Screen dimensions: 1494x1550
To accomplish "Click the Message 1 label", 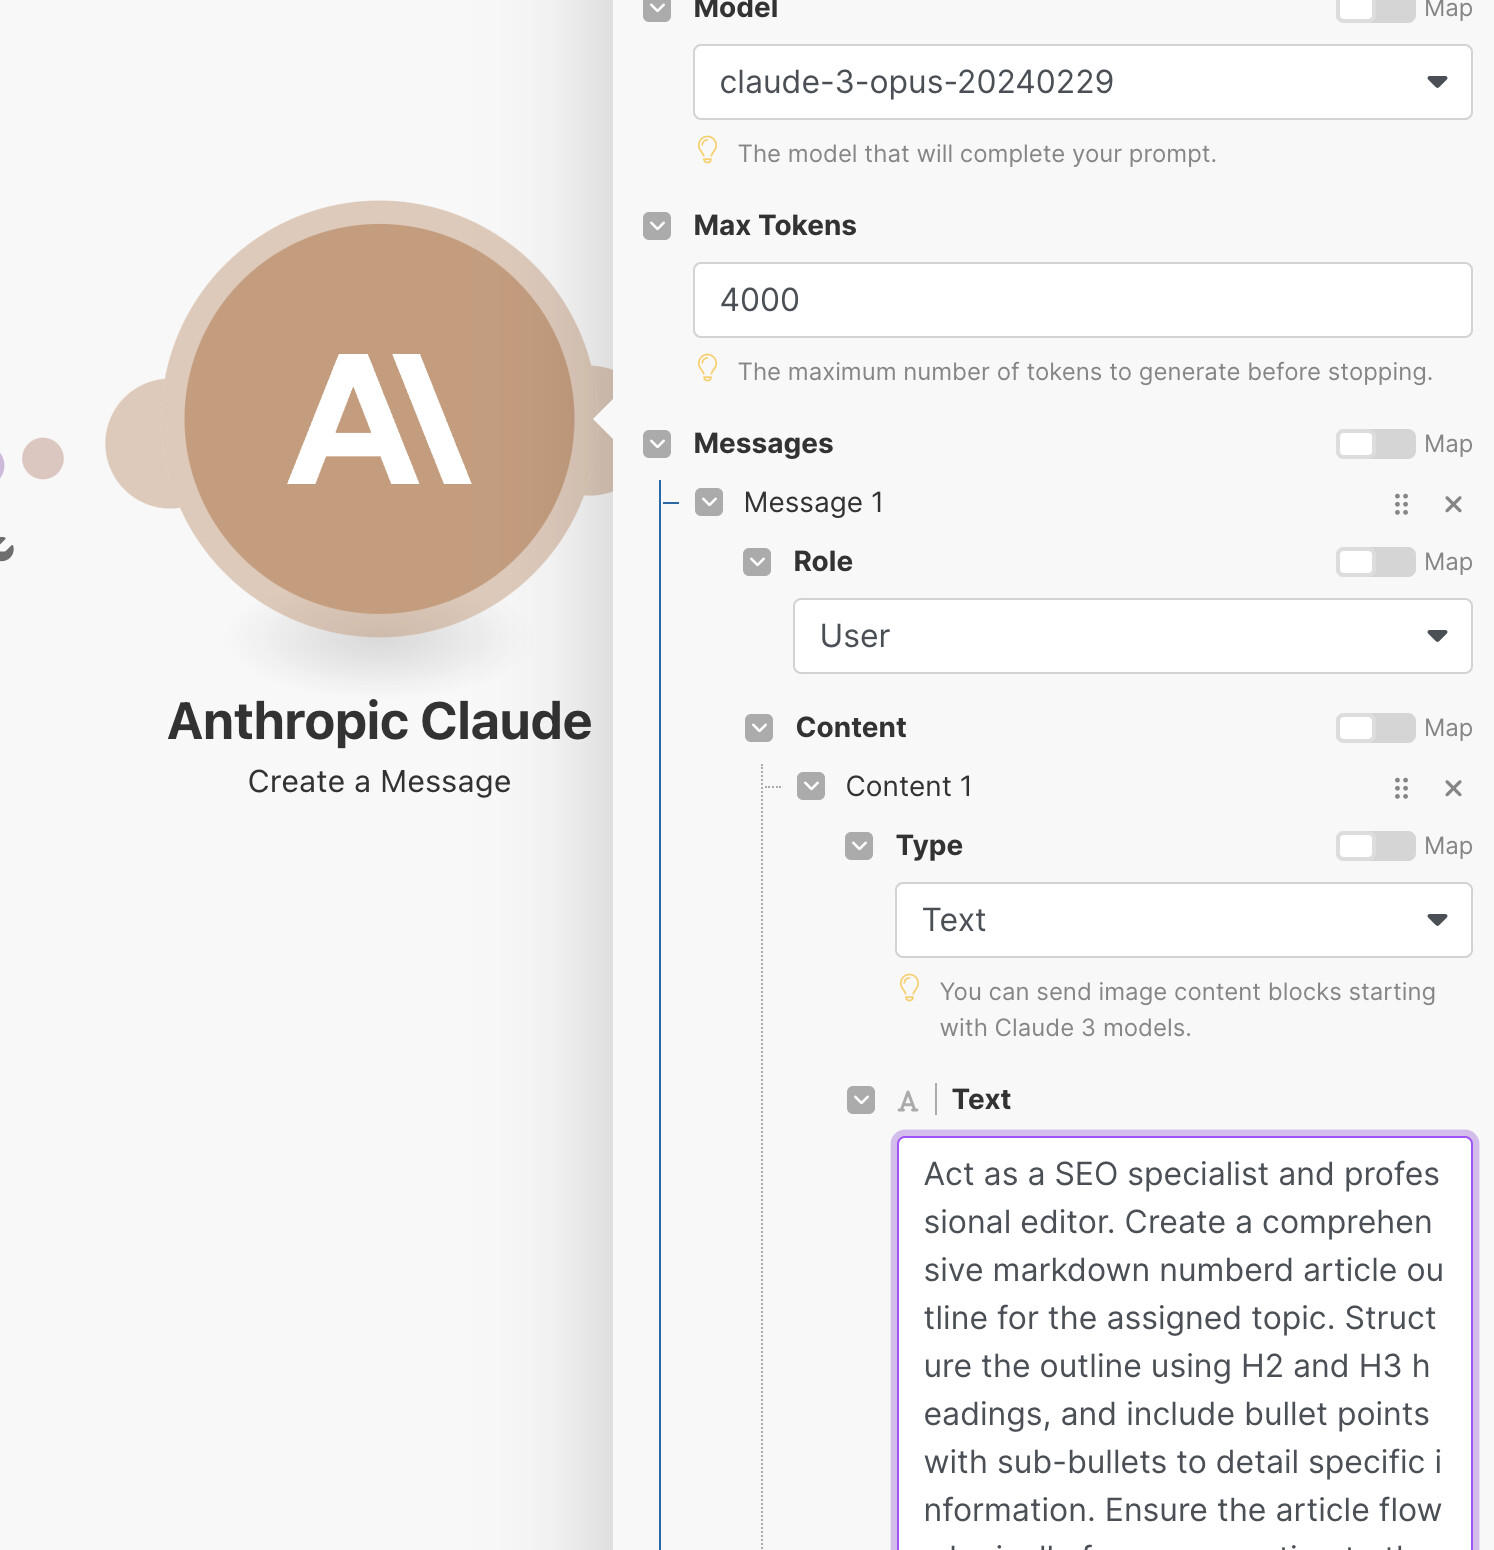I will 814,502.
